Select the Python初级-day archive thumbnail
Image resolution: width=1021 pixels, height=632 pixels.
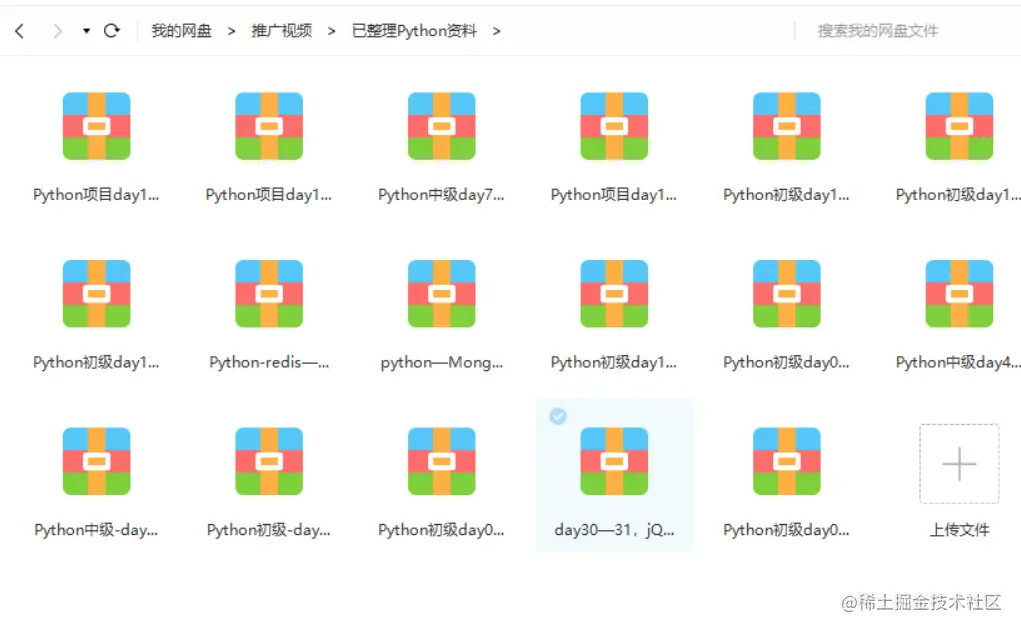[269, 461]
